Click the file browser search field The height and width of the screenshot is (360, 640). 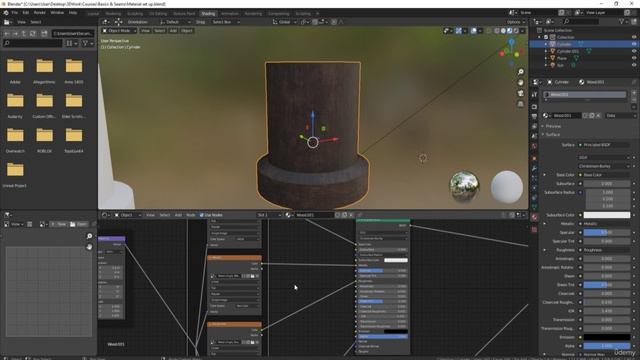pos(33,43)
